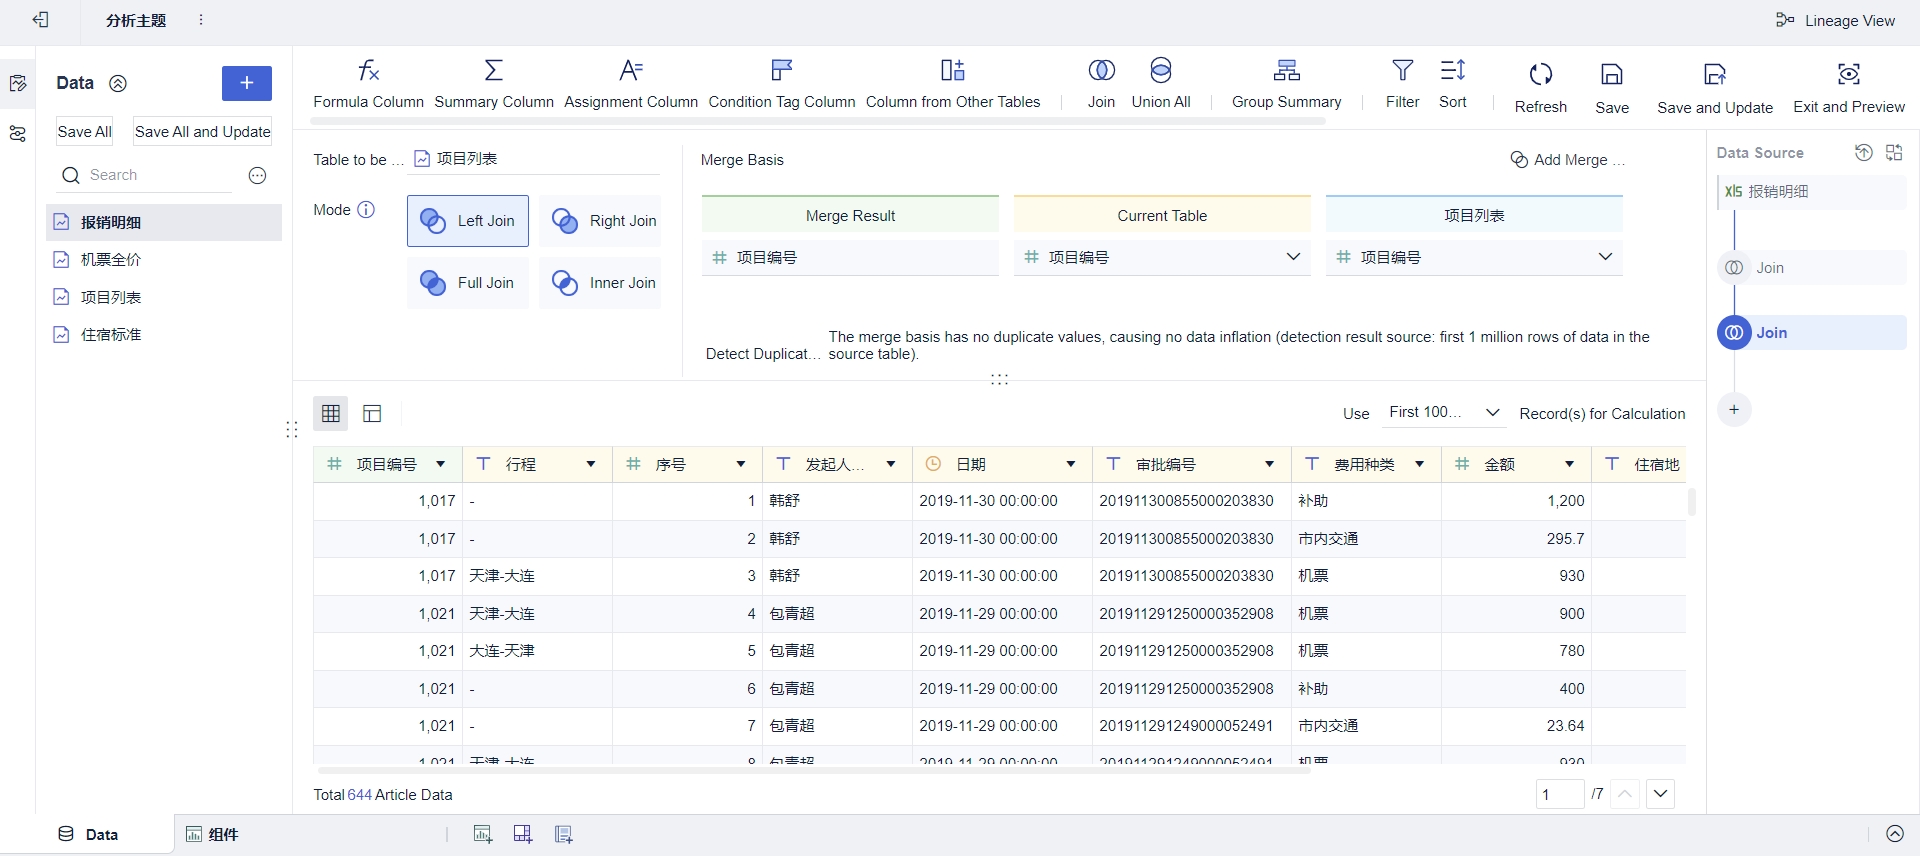Switch to Full Join mode
The height and width of the screenshot is (856, 1920).
click(x=468, y=283)
